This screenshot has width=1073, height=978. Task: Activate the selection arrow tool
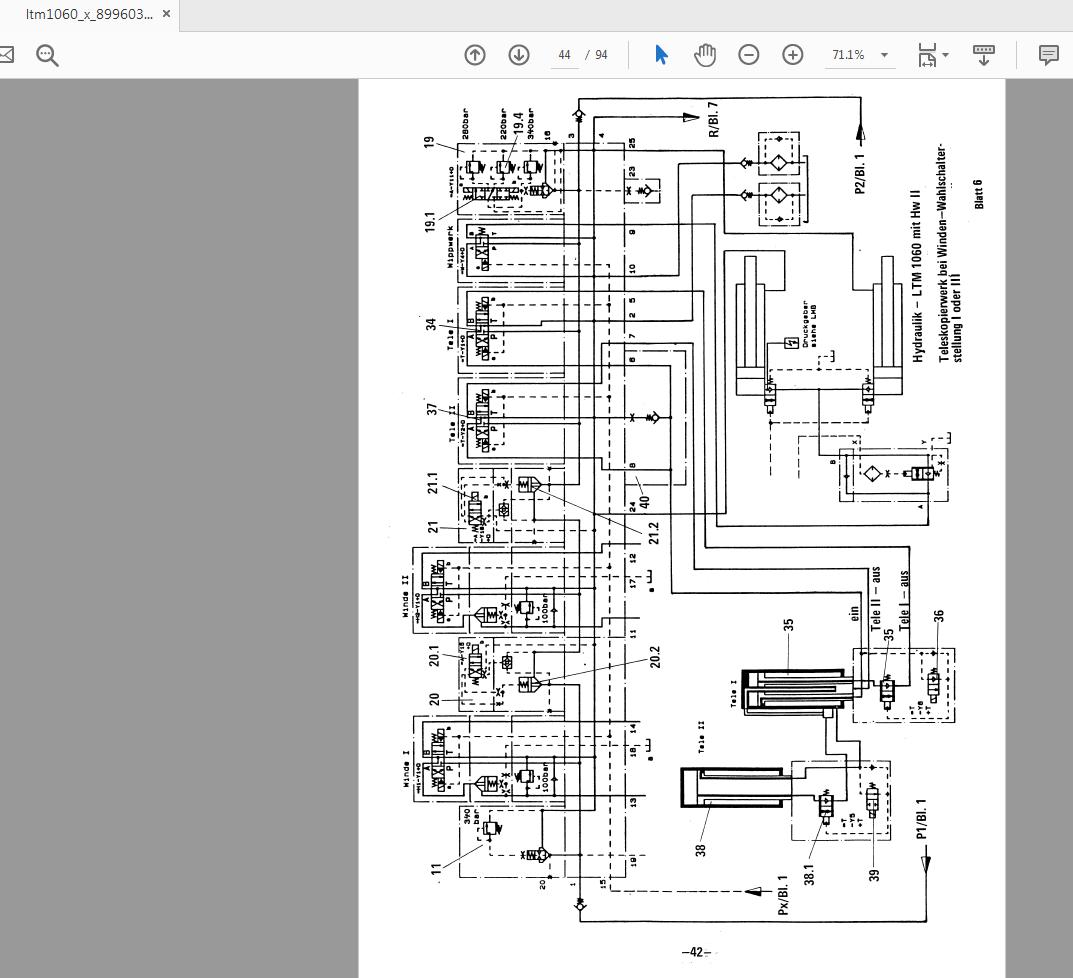[x=661, y=55]
